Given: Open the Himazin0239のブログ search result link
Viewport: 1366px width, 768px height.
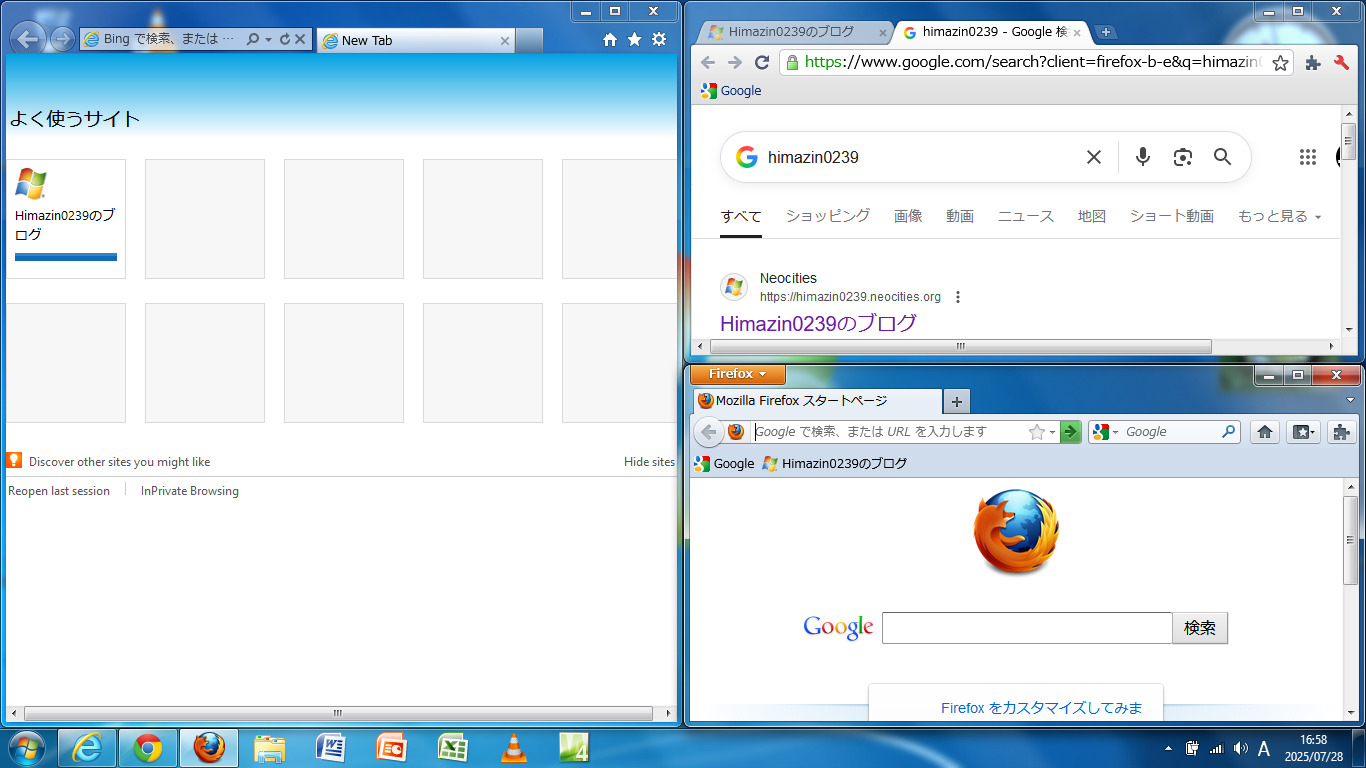Looking at the screenshot, I should tap(818, 323).
